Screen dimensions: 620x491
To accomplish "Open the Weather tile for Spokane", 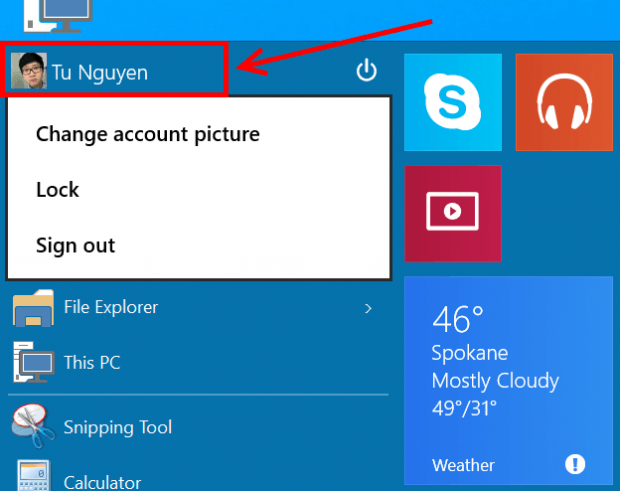I will point(508,380).
